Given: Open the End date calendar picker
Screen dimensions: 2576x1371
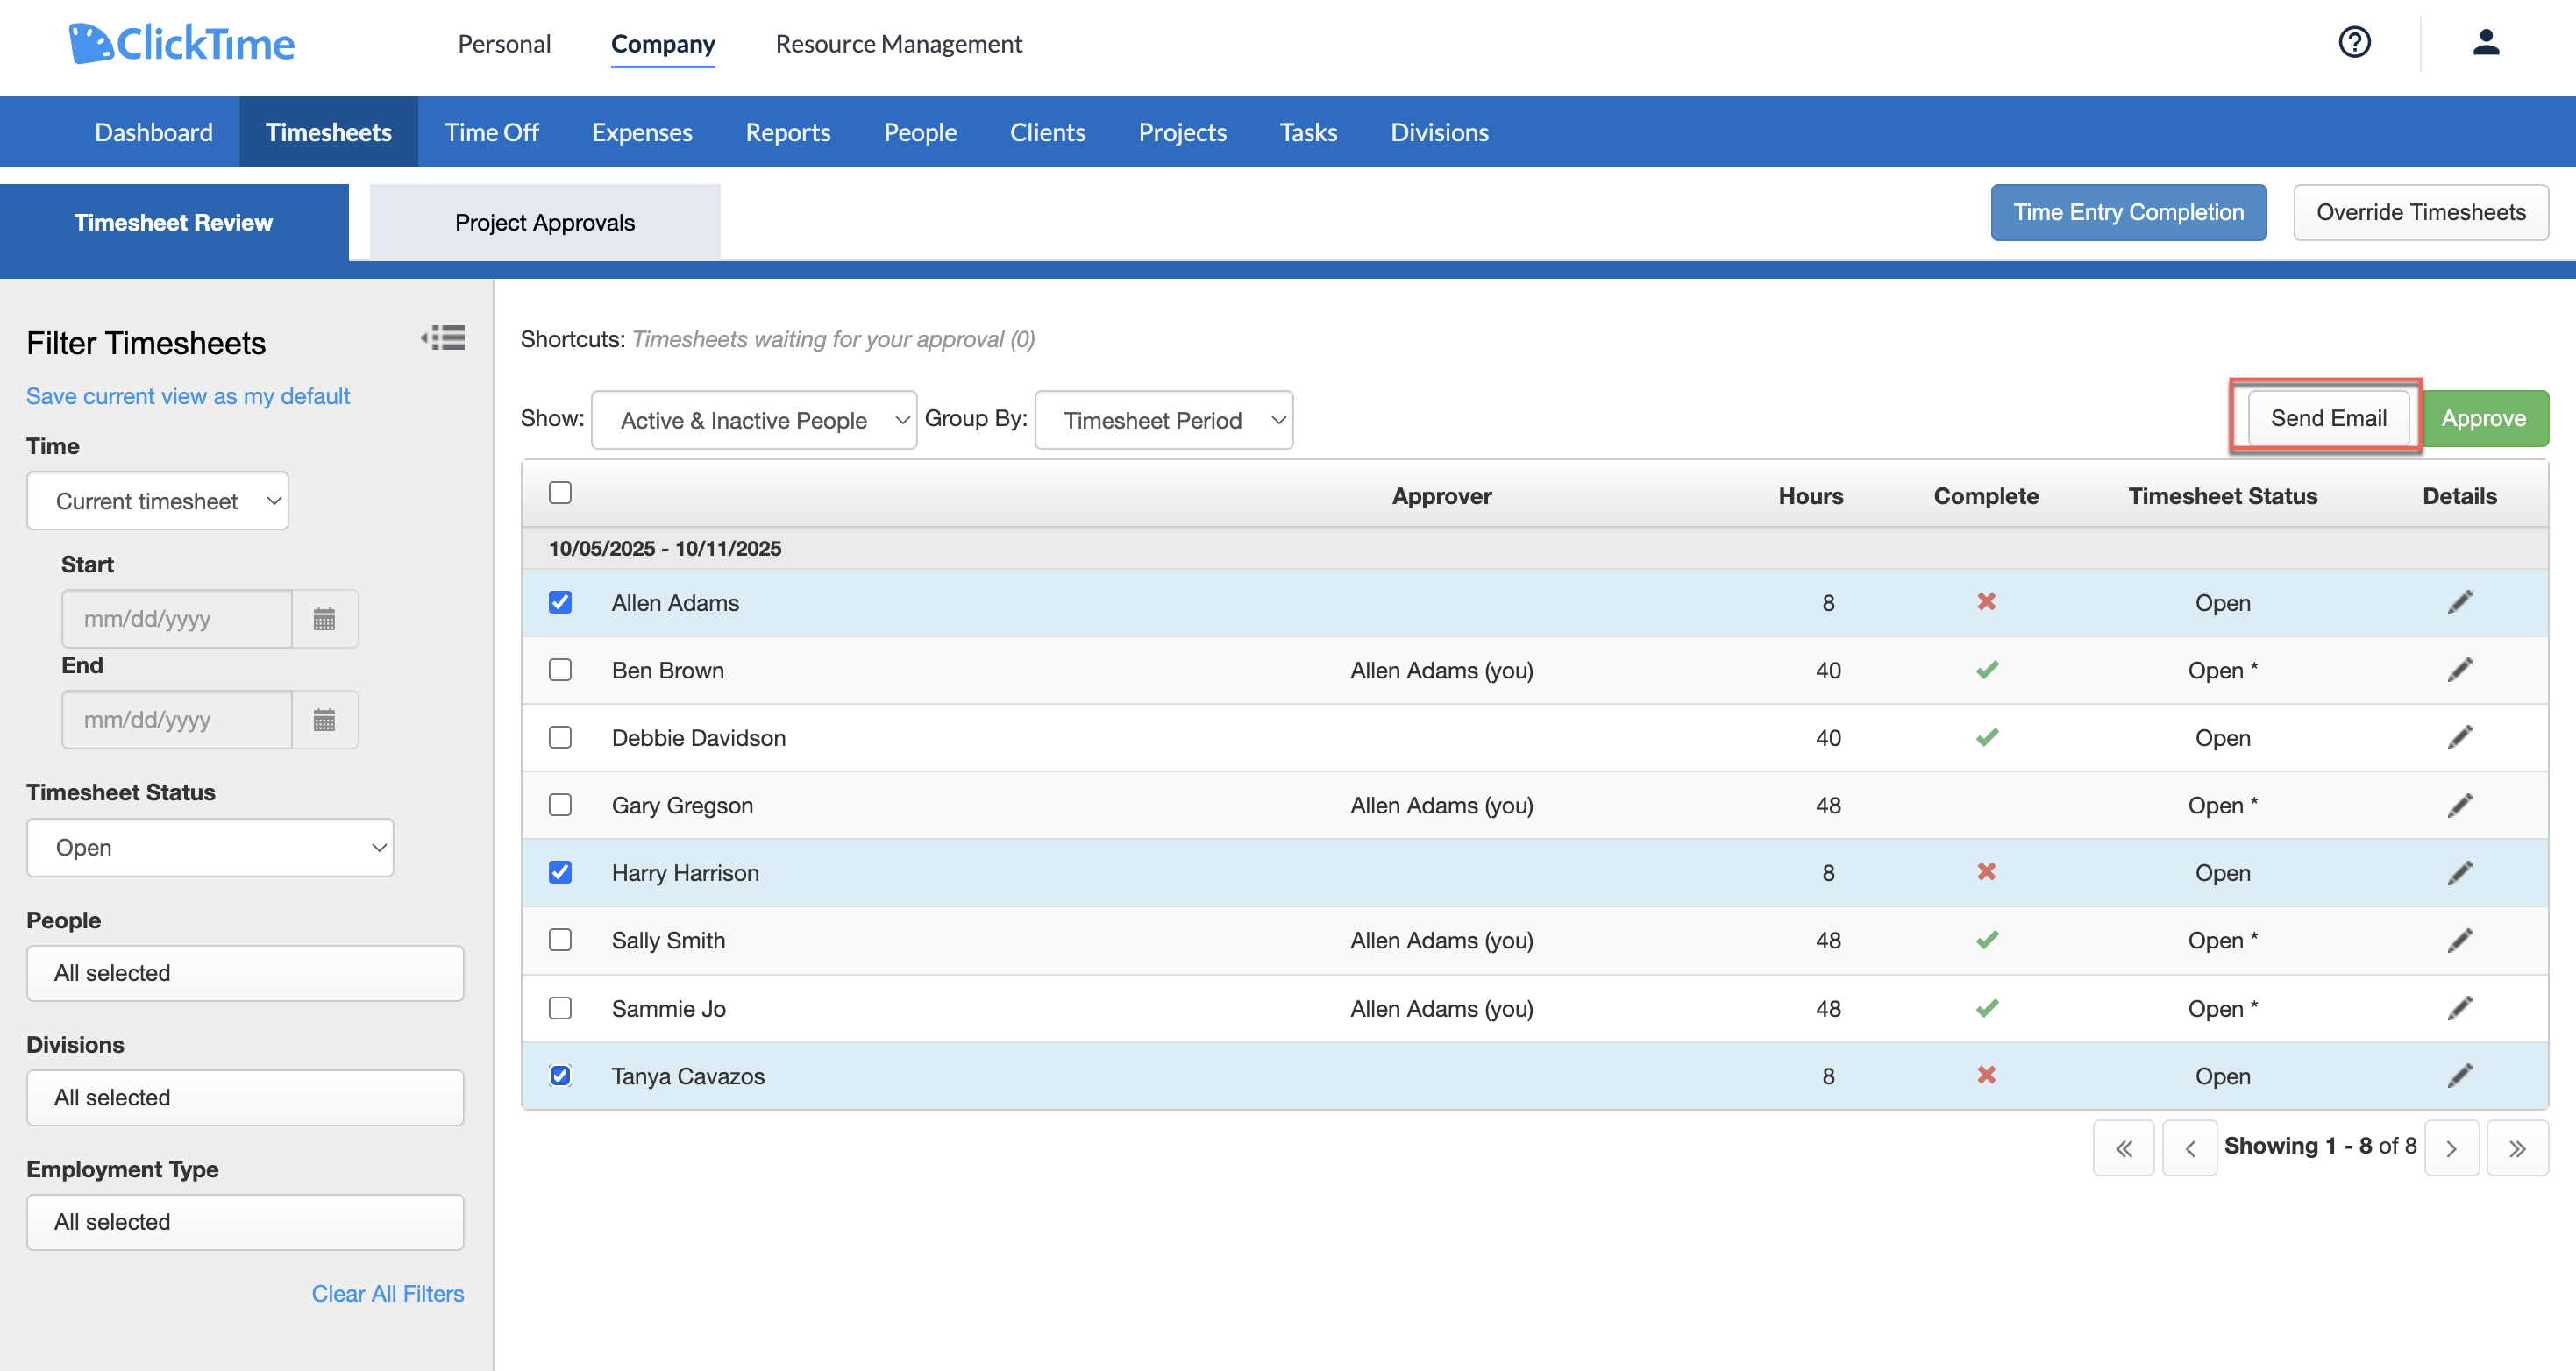Looking at the screenshot, I should coord(324,720).
